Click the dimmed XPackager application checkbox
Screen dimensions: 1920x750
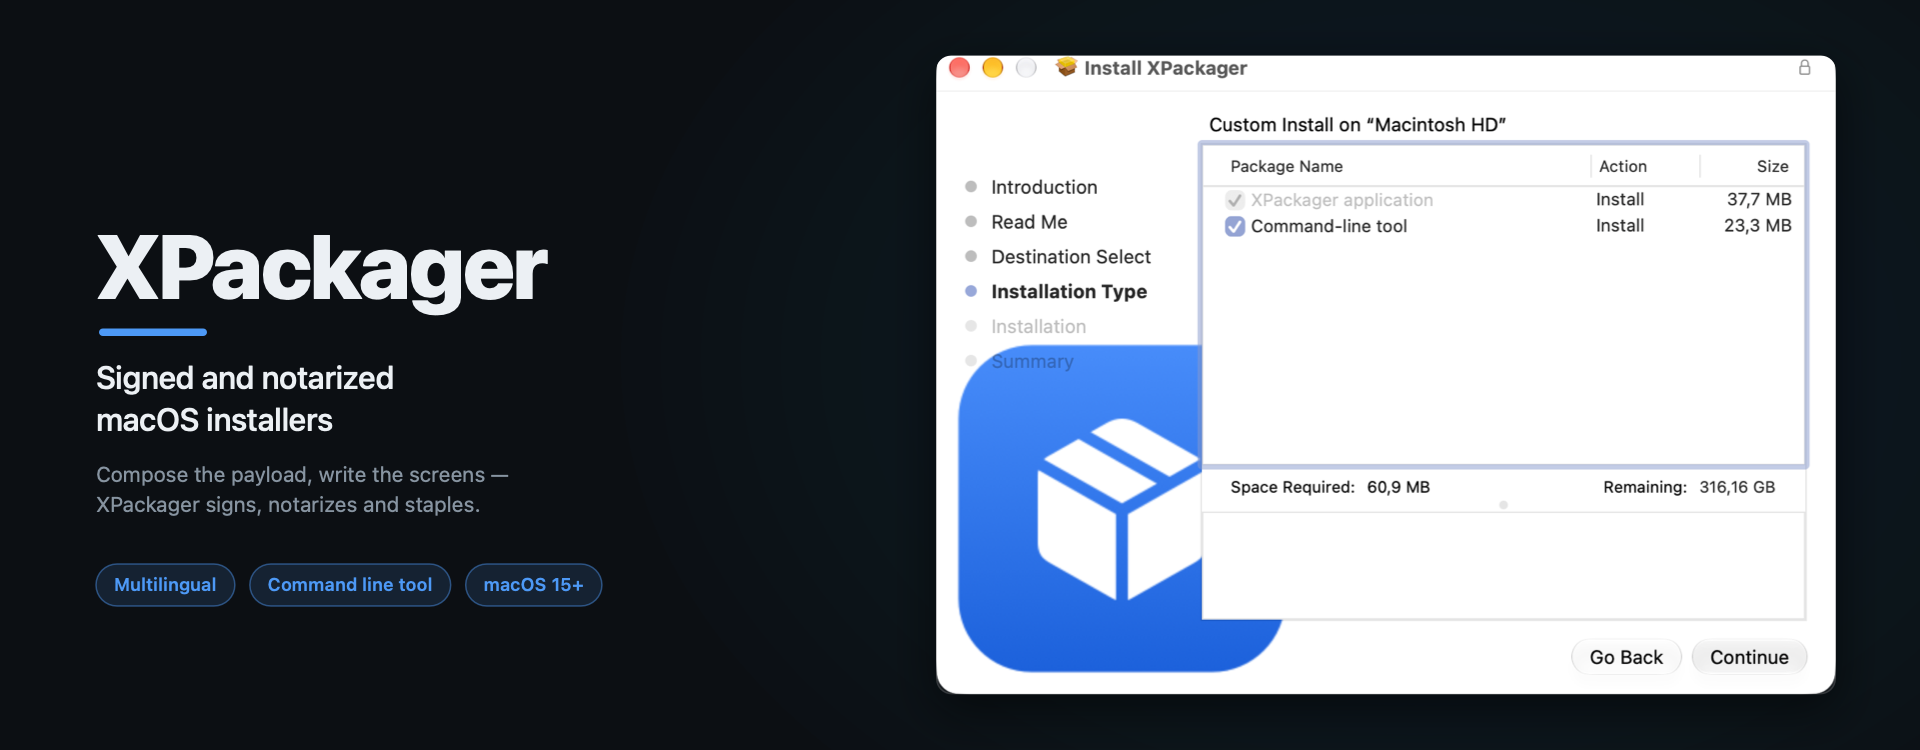coord(1235,200)
